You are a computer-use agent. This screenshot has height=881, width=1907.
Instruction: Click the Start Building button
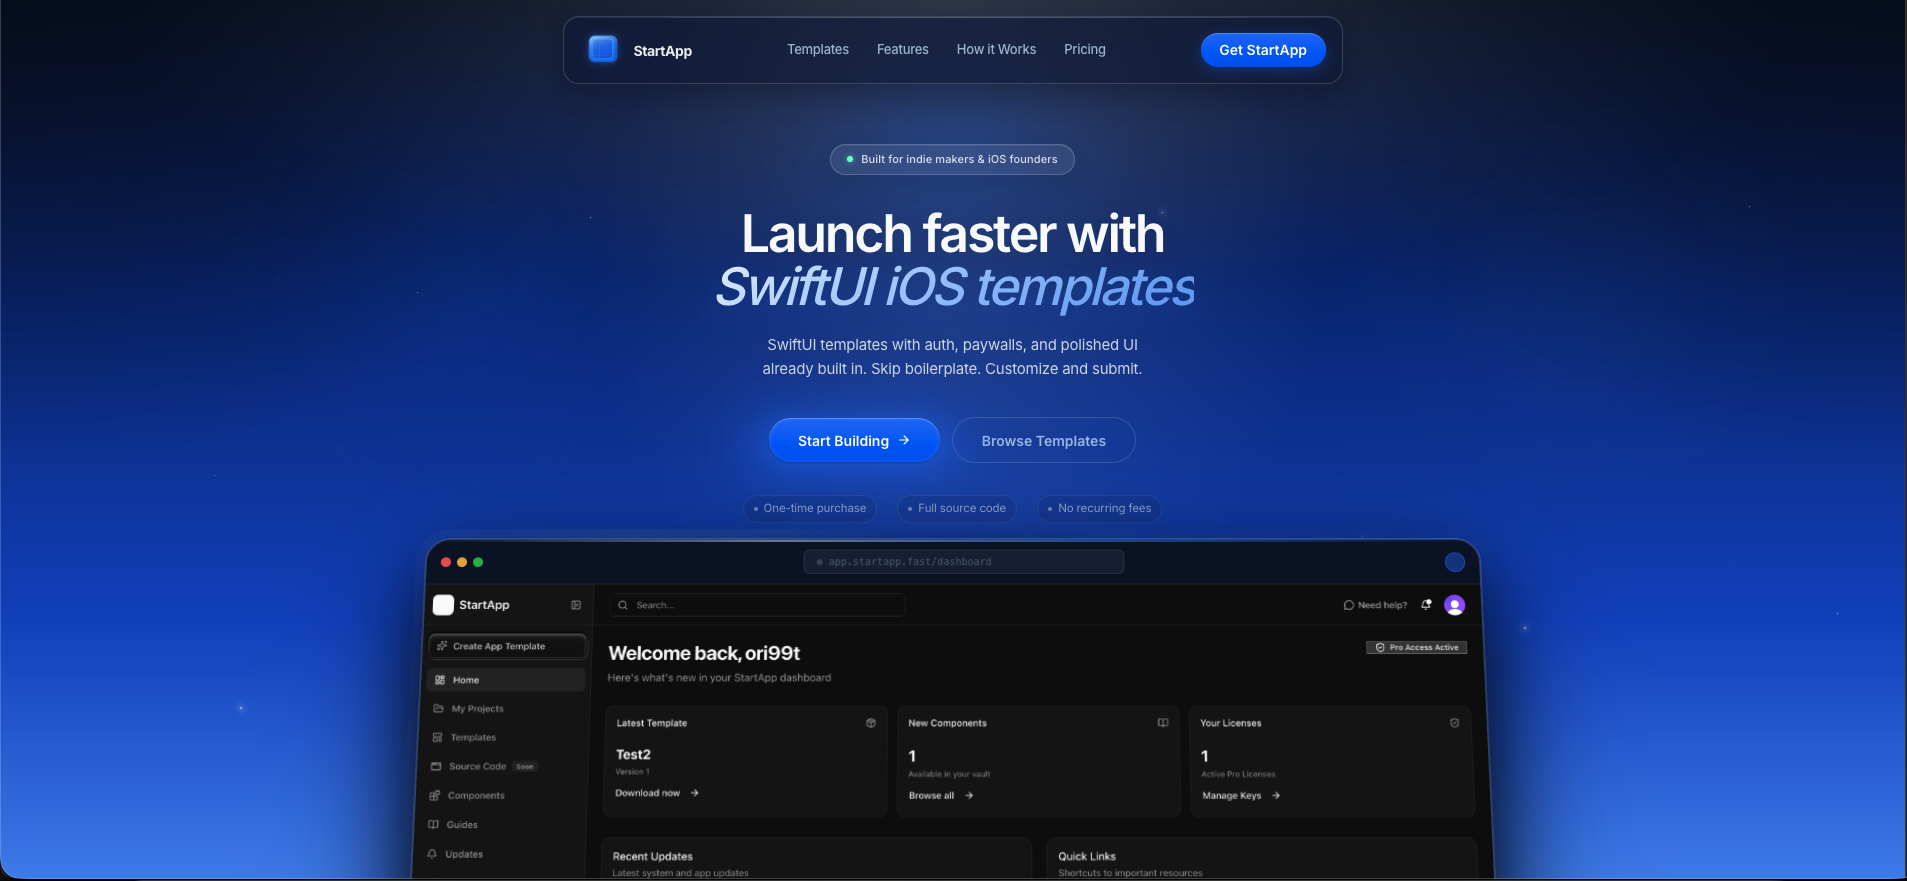pos(854,440)
